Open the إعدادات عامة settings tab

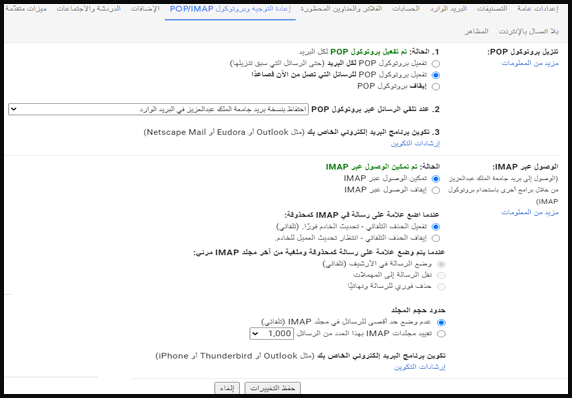coord(537,9)
